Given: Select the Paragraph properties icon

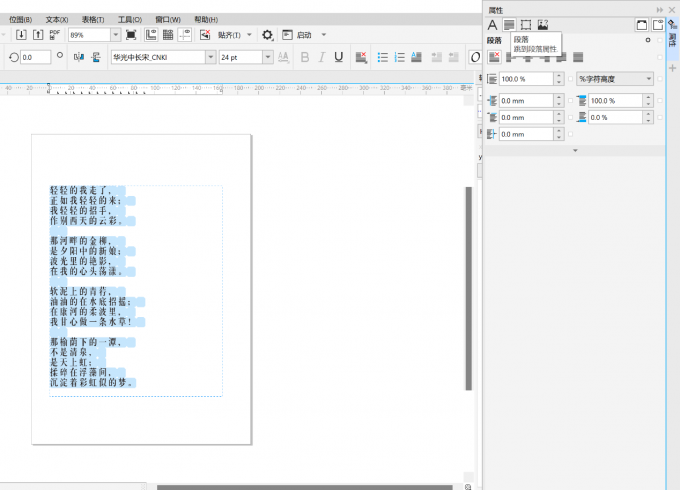Looking at the screenshot, I should tap(509, 25).
